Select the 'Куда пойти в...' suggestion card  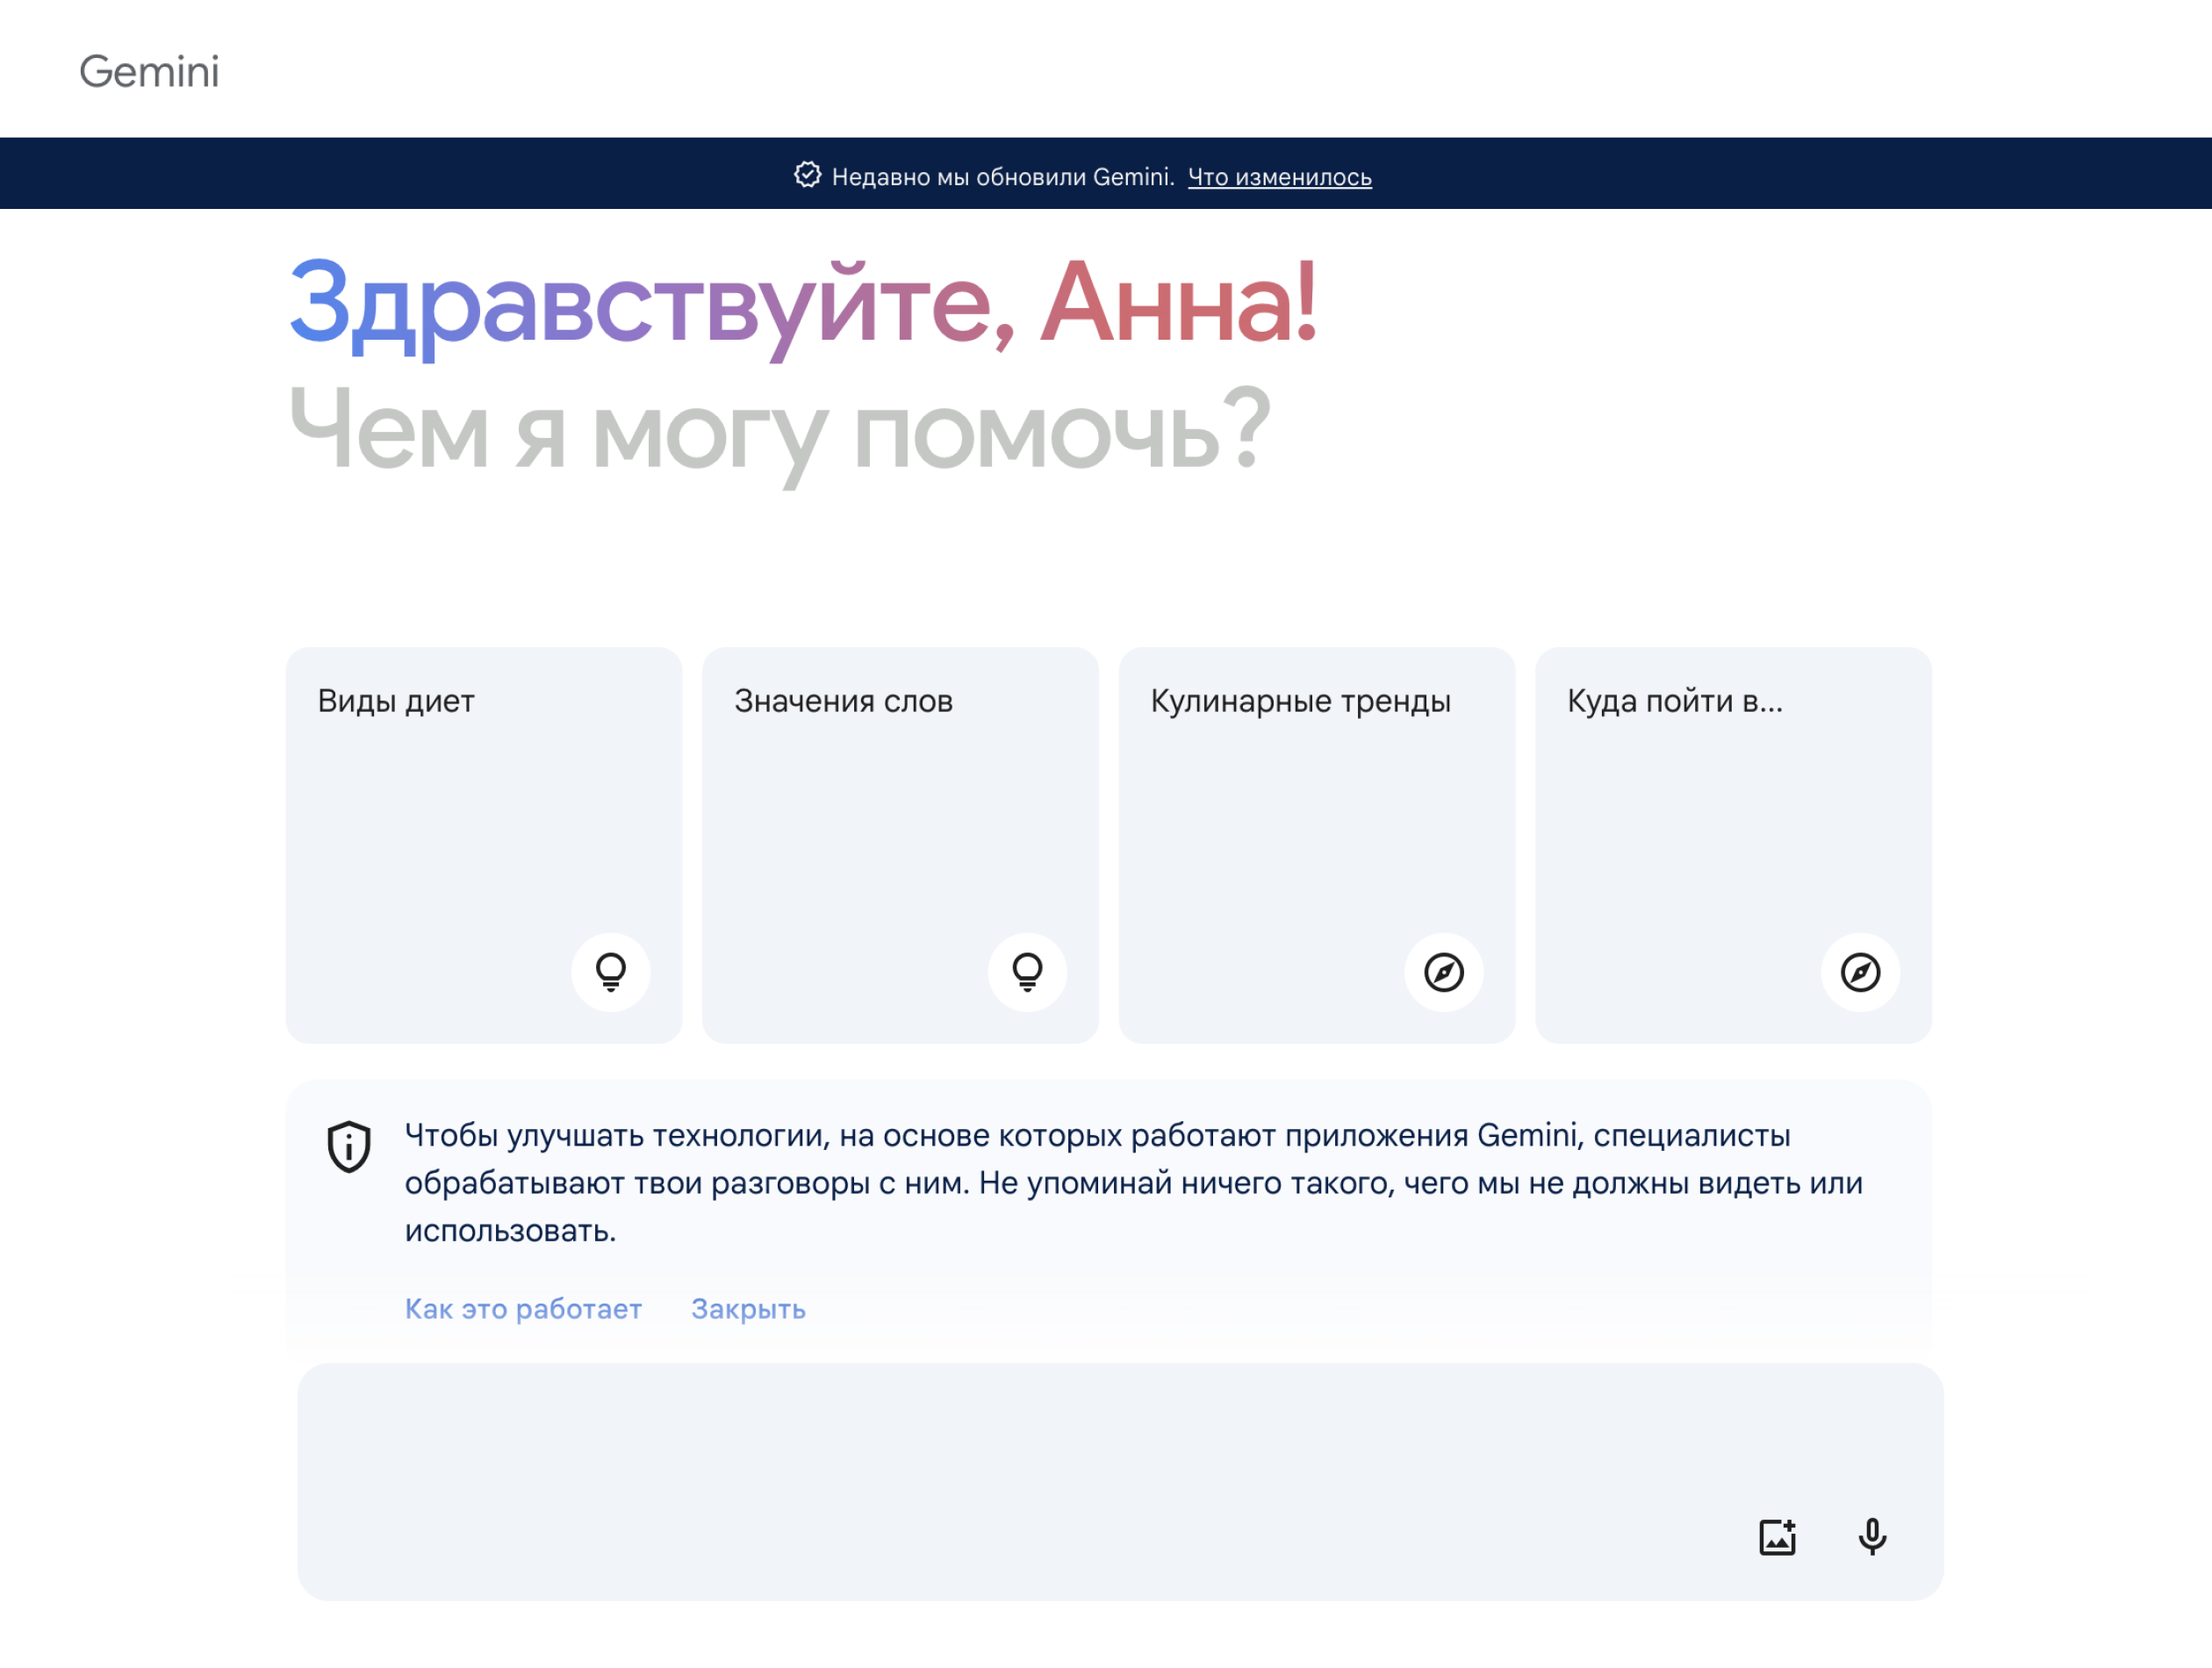point(1733,845)
